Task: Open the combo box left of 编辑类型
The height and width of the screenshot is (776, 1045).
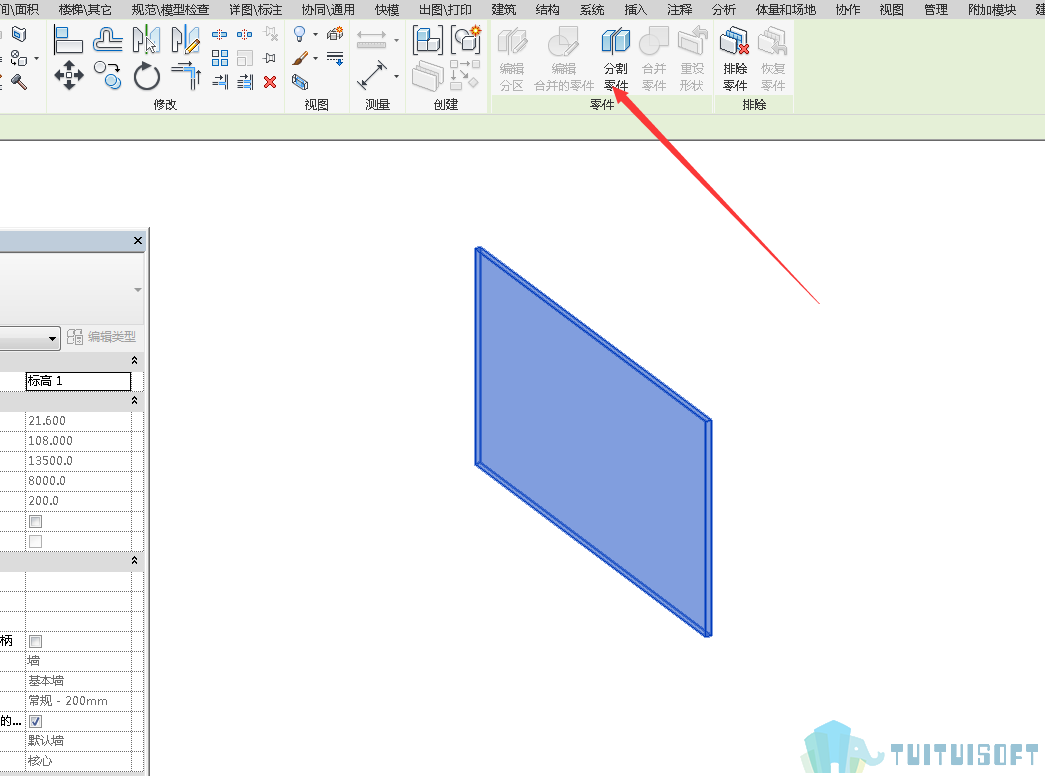Action: coord(30,339)
